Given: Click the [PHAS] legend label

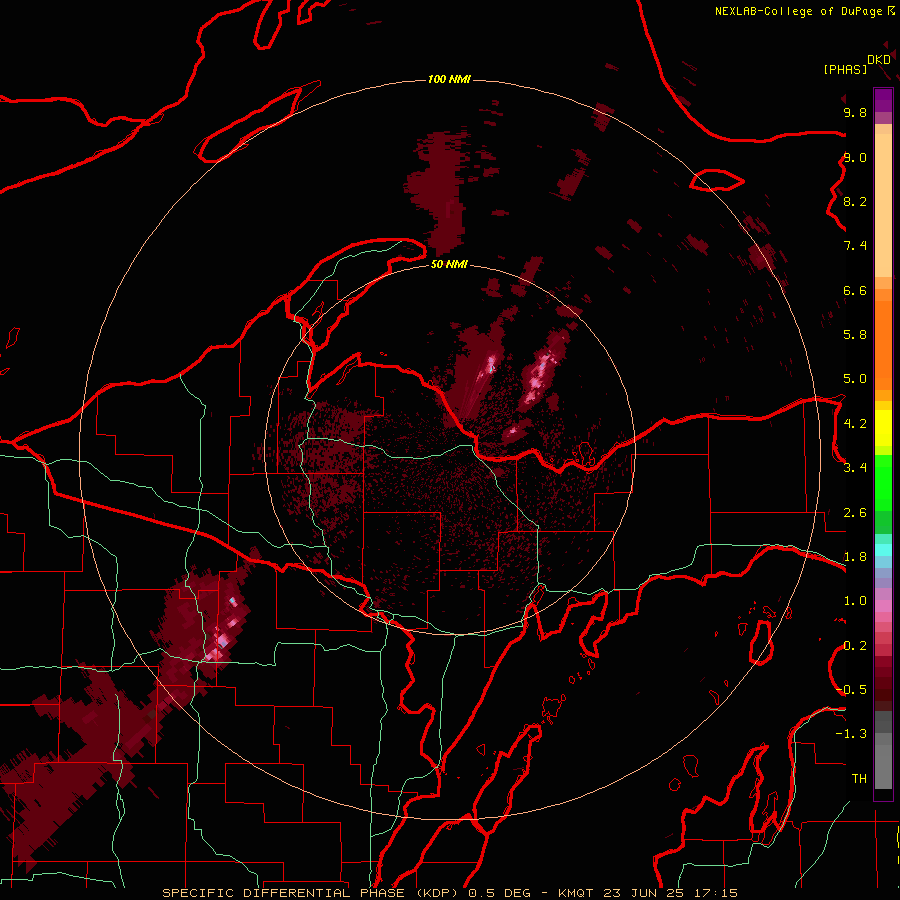Looking at the screenshot, I should pyautogui.click(x=845, y=70).
